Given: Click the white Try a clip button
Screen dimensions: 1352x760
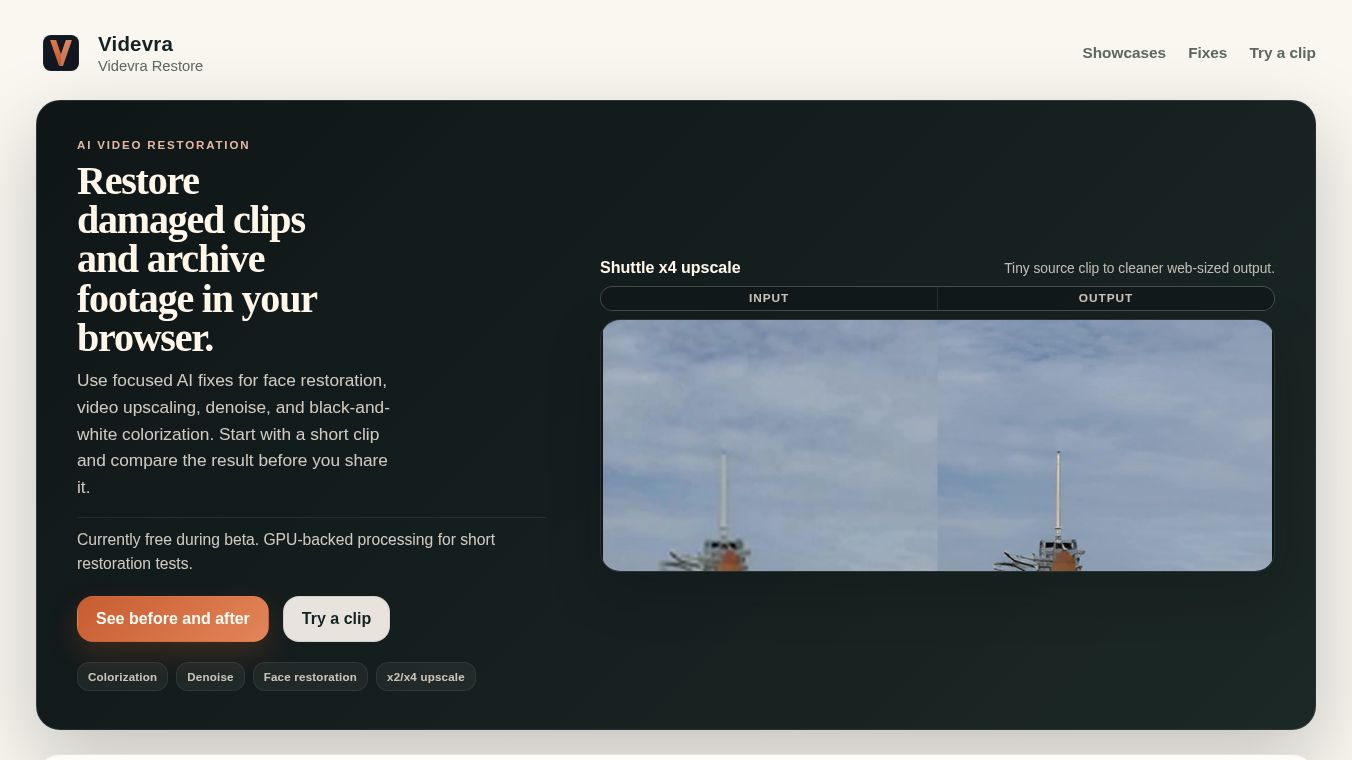Looking at the screenshot, I should pyautogui.click(x=336, y=619).
